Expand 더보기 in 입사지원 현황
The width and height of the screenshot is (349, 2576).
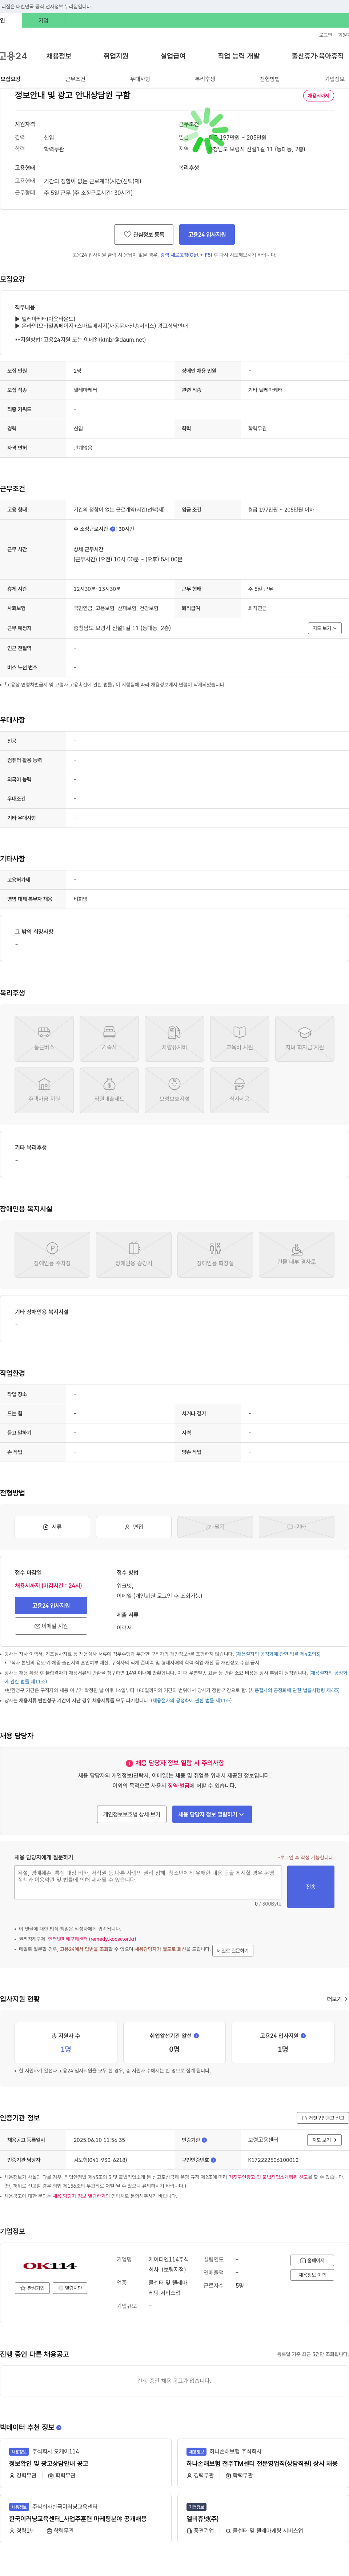[x=337, y=1999]
